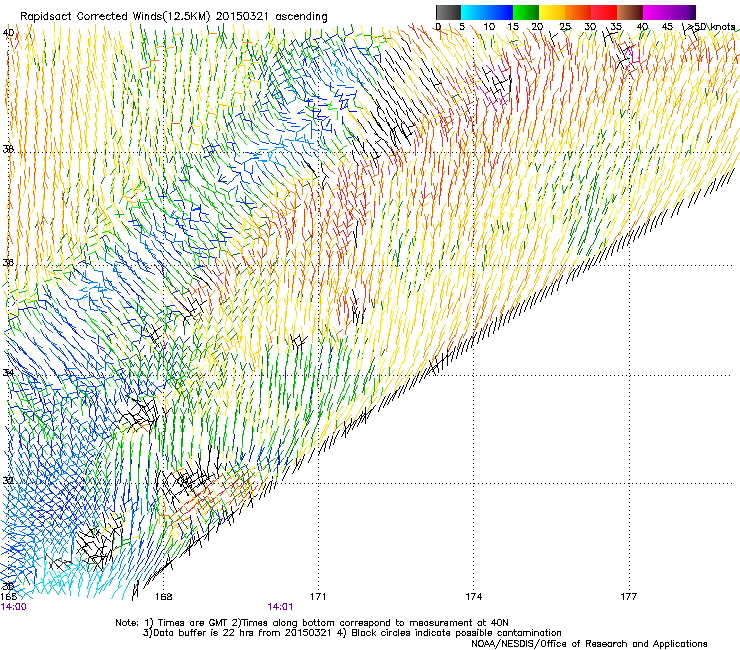740x650 pixels.
Task: Click the longitude label 171
Action: tap(318, 597)
